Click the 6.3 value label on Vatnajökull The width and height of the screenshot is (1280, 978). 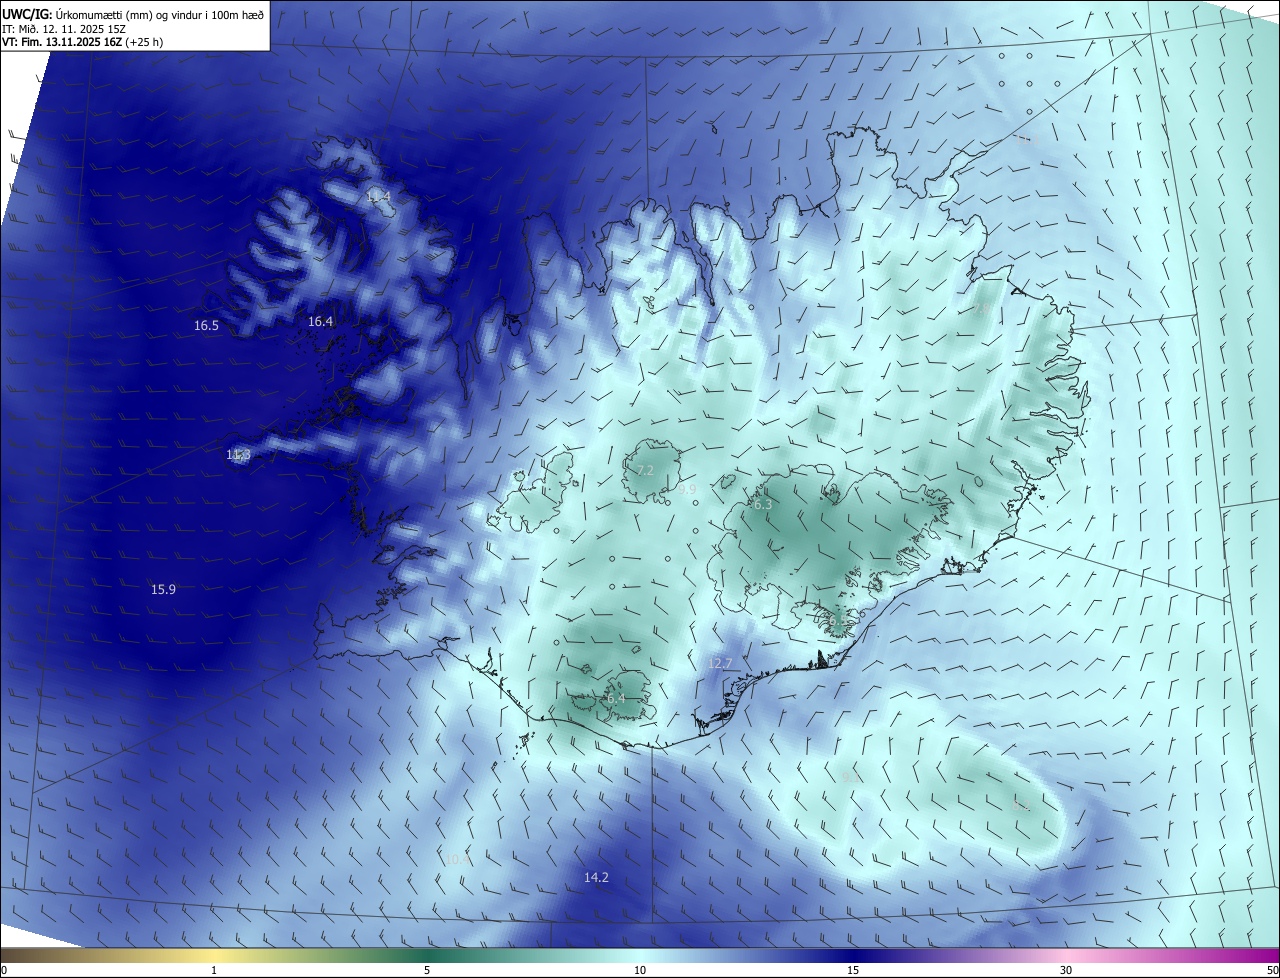click(763, 505)
